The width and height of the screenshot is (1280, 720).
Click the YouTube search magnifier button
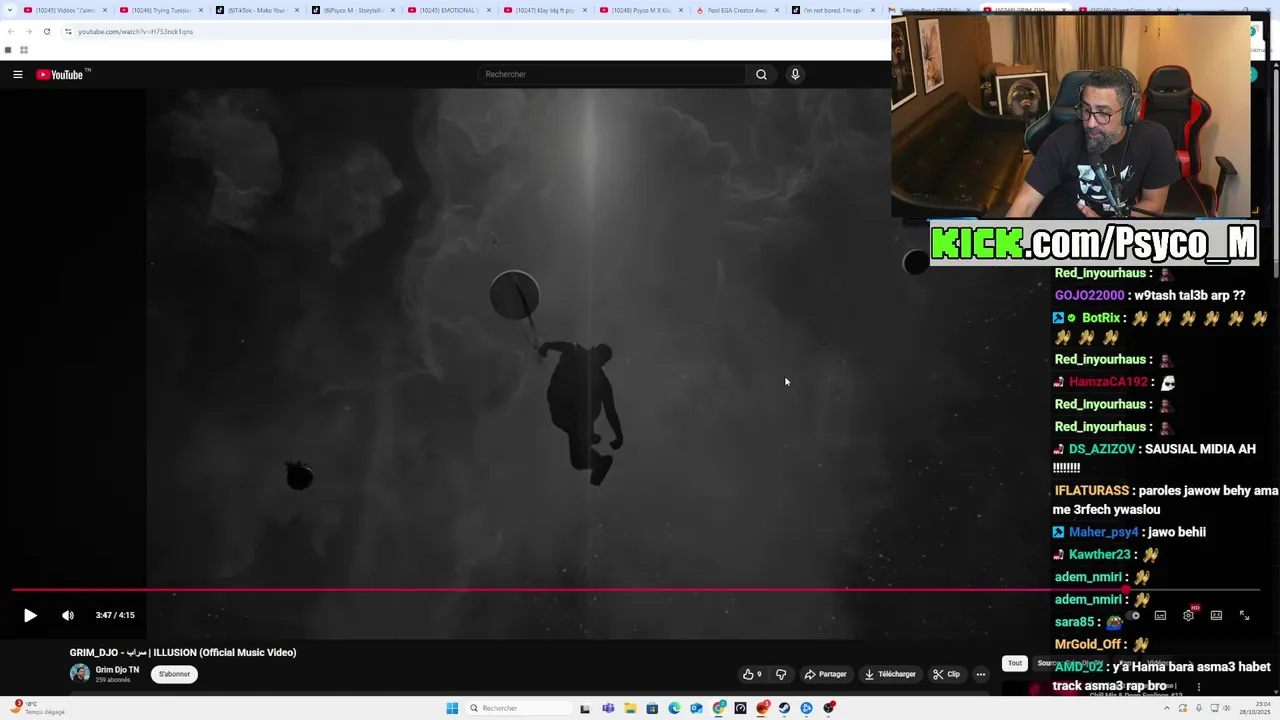(761, 74)
